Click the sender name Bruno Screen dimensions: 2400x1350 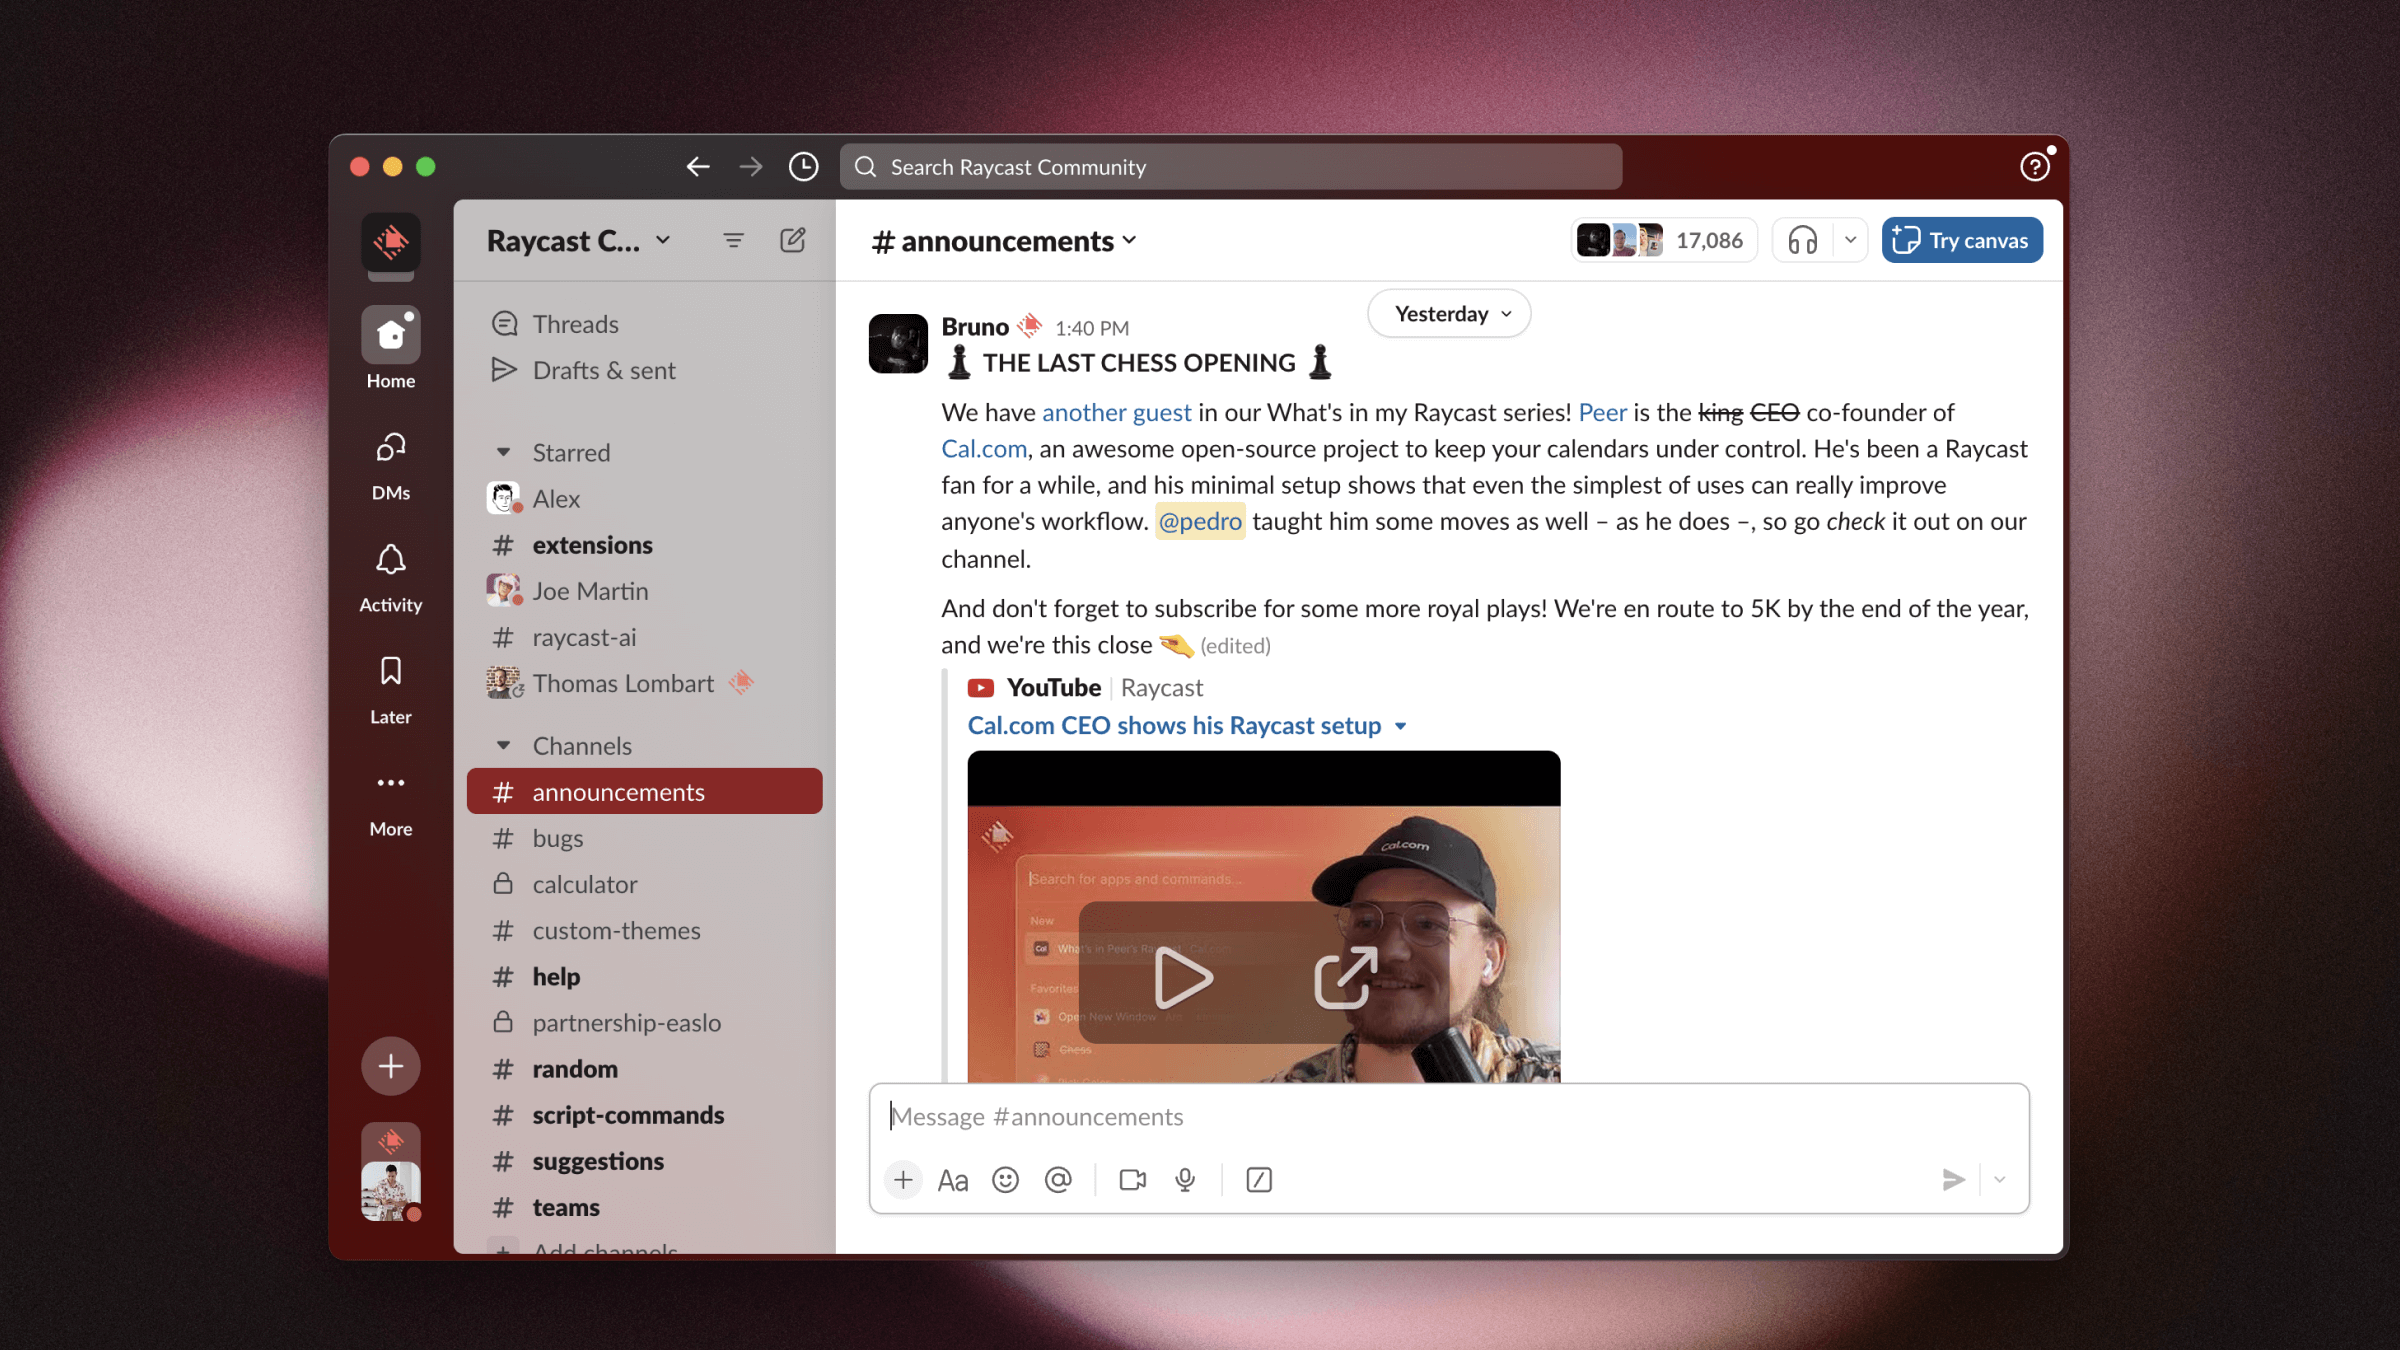[975, 327]
